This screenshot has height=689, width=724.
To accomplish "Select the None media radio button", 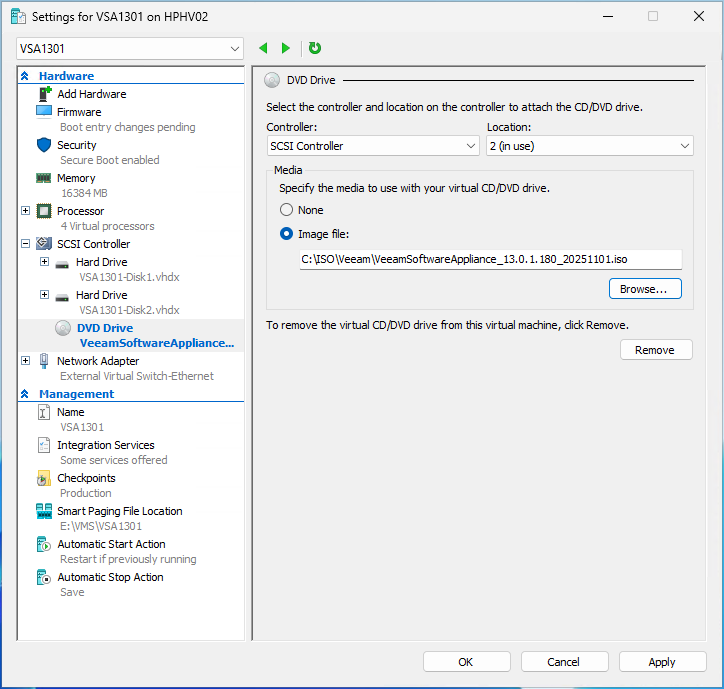I will tap(287, 210).
